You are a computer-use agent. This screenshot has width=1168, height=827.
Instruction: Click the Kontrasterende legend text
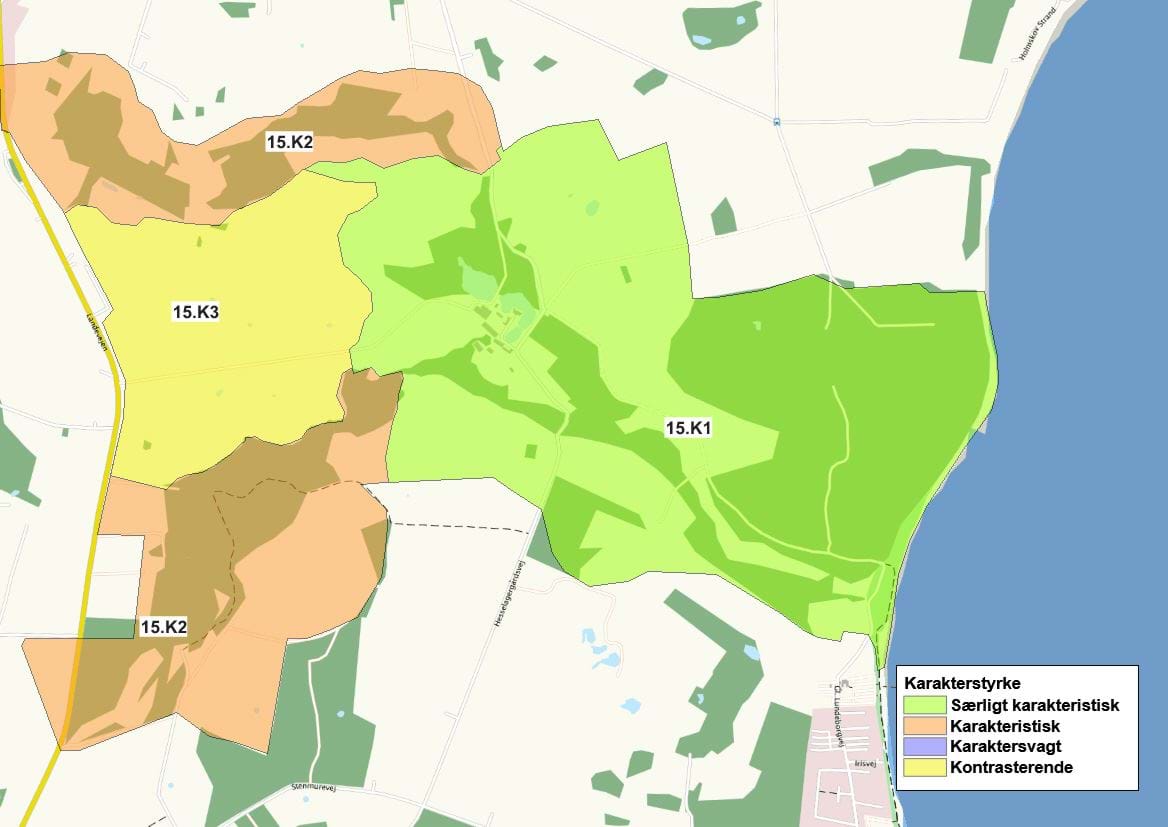pos(1010,767)
